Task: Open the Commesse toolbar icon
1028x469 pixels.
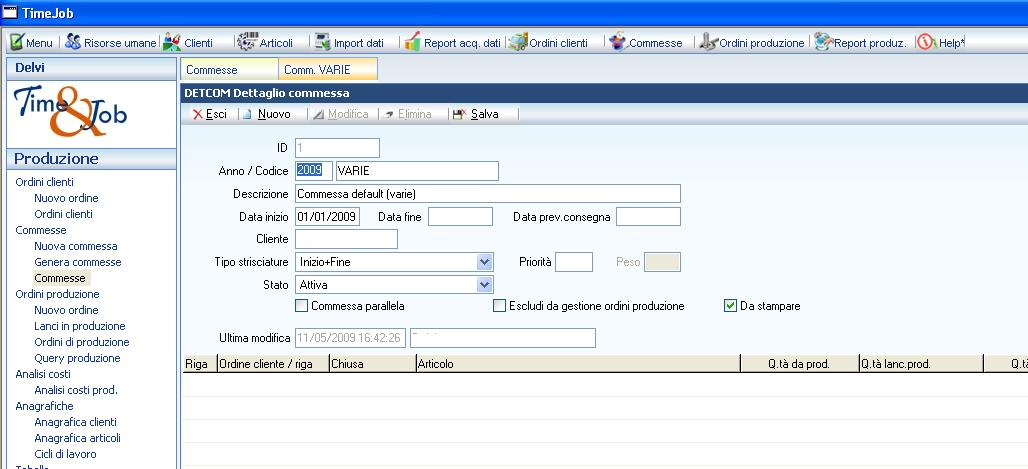Action: [618, 42]
